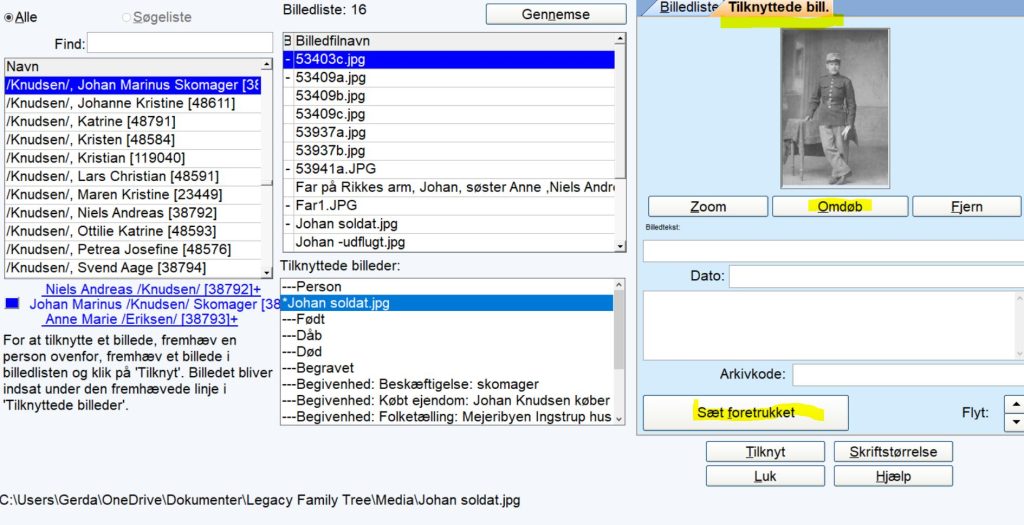Select 53937a.jpg in the picture list

pos(449,133)
